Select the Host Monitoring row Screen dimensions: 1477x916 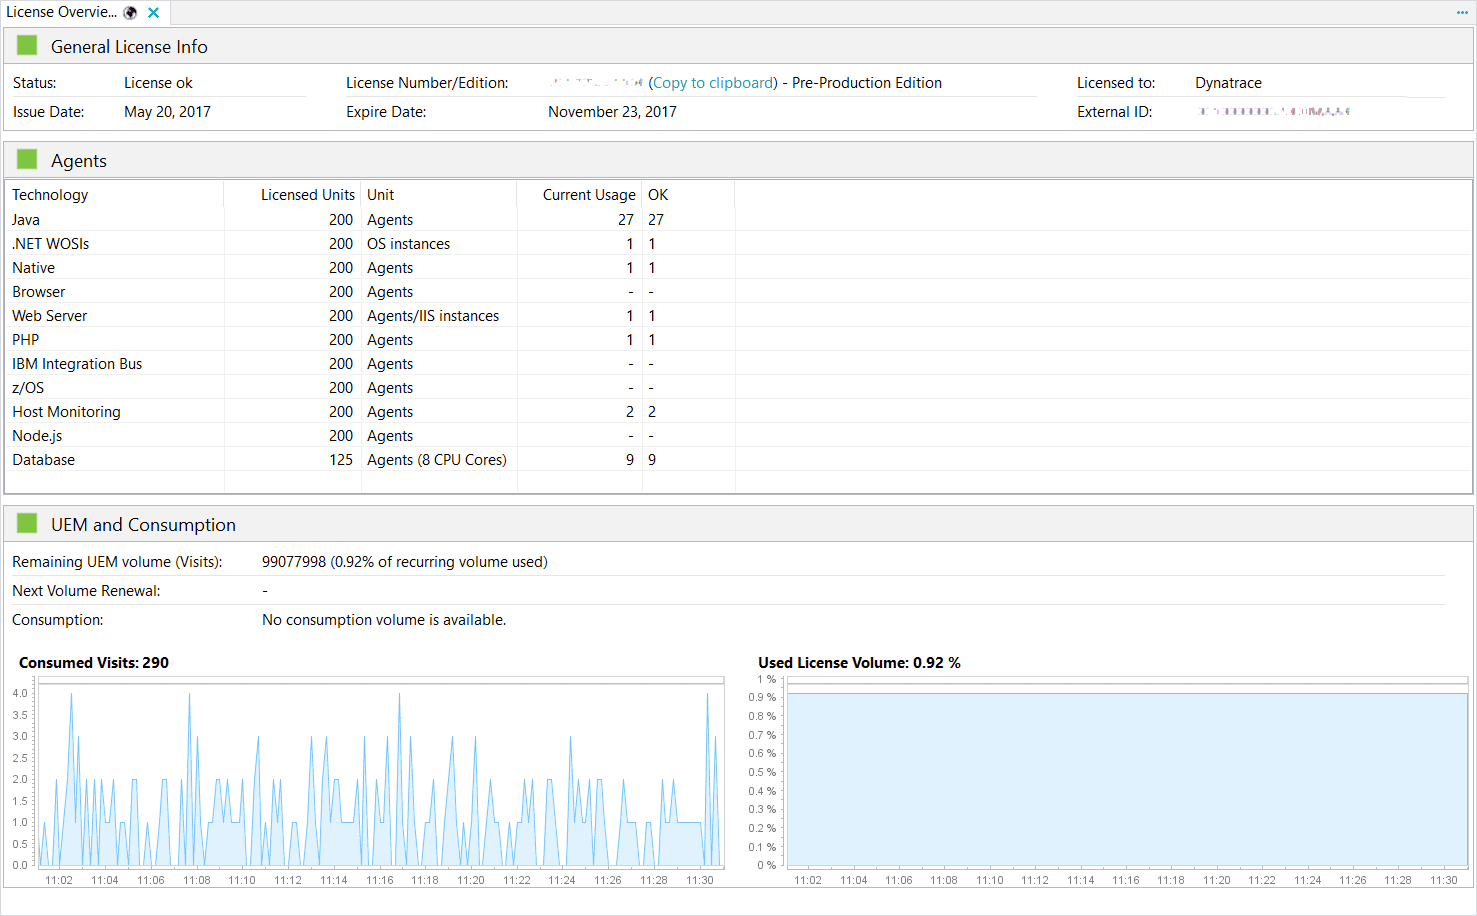coord(738,412)
